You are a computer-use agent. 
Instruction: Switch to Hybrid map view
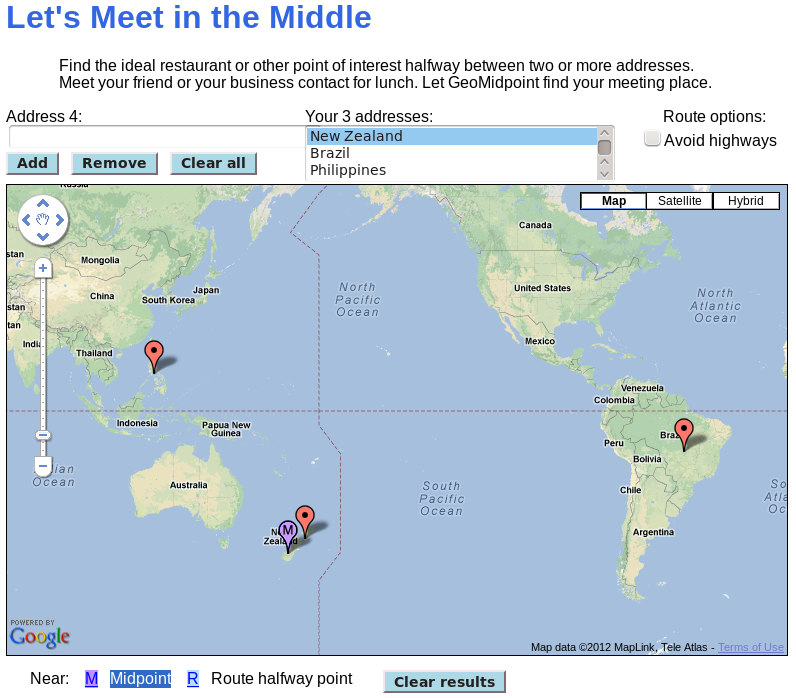(x=745, y=201)
